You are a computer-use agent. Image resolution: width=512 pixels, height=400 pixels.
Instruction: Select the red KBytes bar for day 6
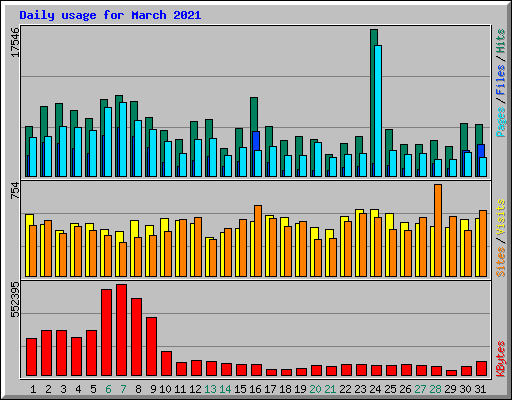click(106, 333)
